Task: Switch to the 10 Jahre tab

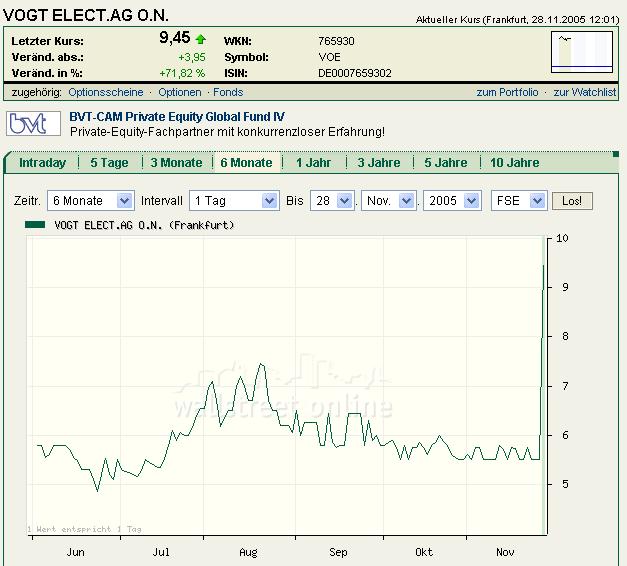Action: point(515,163)
